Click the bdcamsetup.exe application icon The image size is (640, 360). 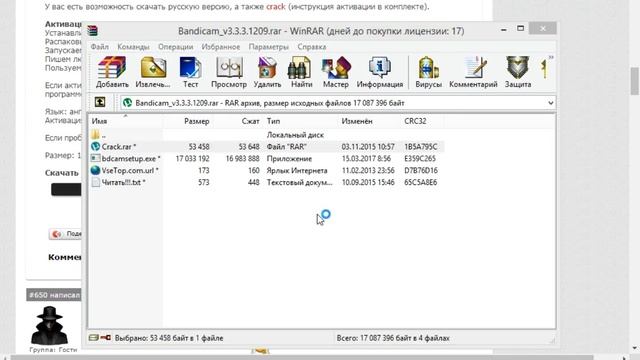pyautogui.click(x=96, y=158)
